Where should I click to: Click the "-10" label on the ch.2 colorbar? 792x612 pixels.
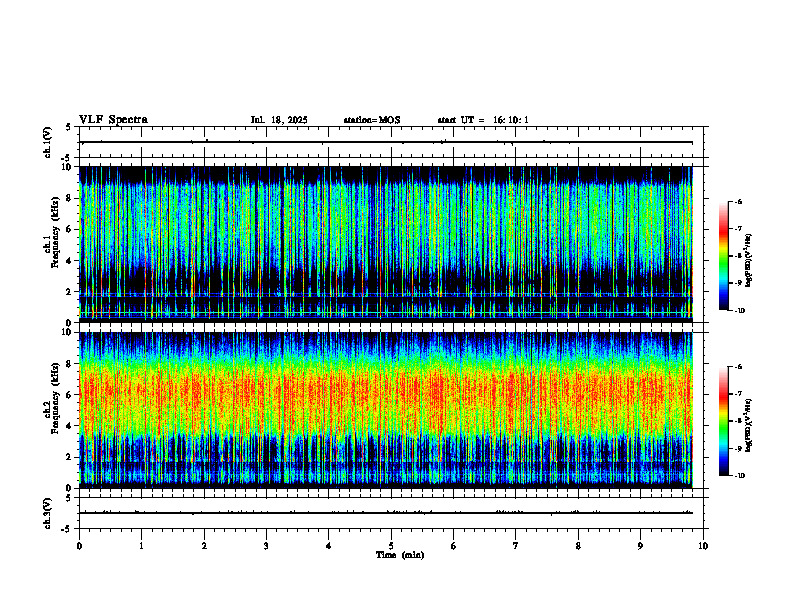(x=739, y=476)
